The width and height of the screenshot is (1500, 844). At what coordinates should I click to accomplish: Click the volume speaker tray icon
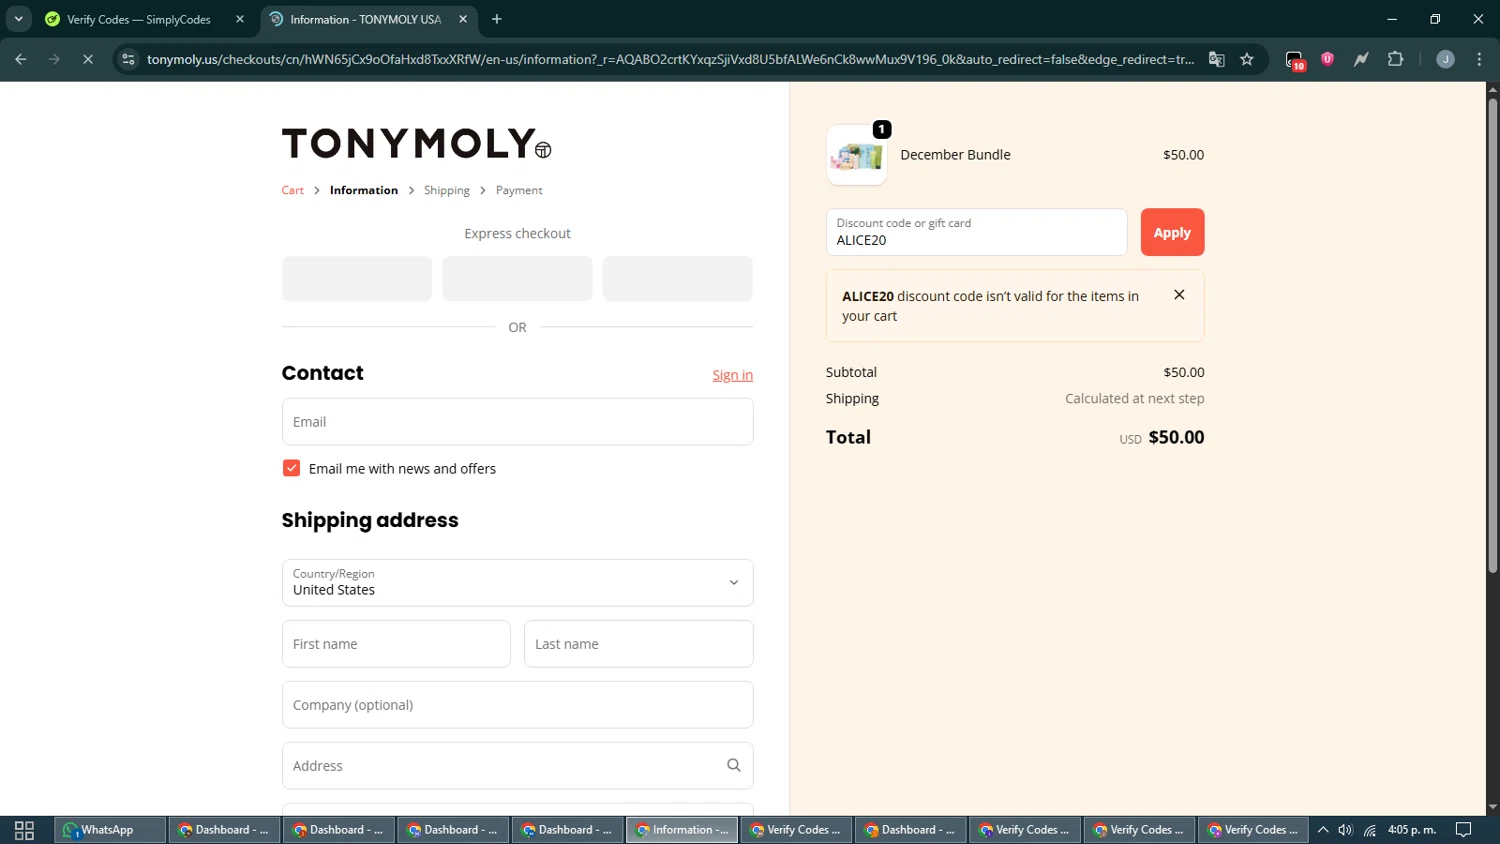coord(1345,830)
